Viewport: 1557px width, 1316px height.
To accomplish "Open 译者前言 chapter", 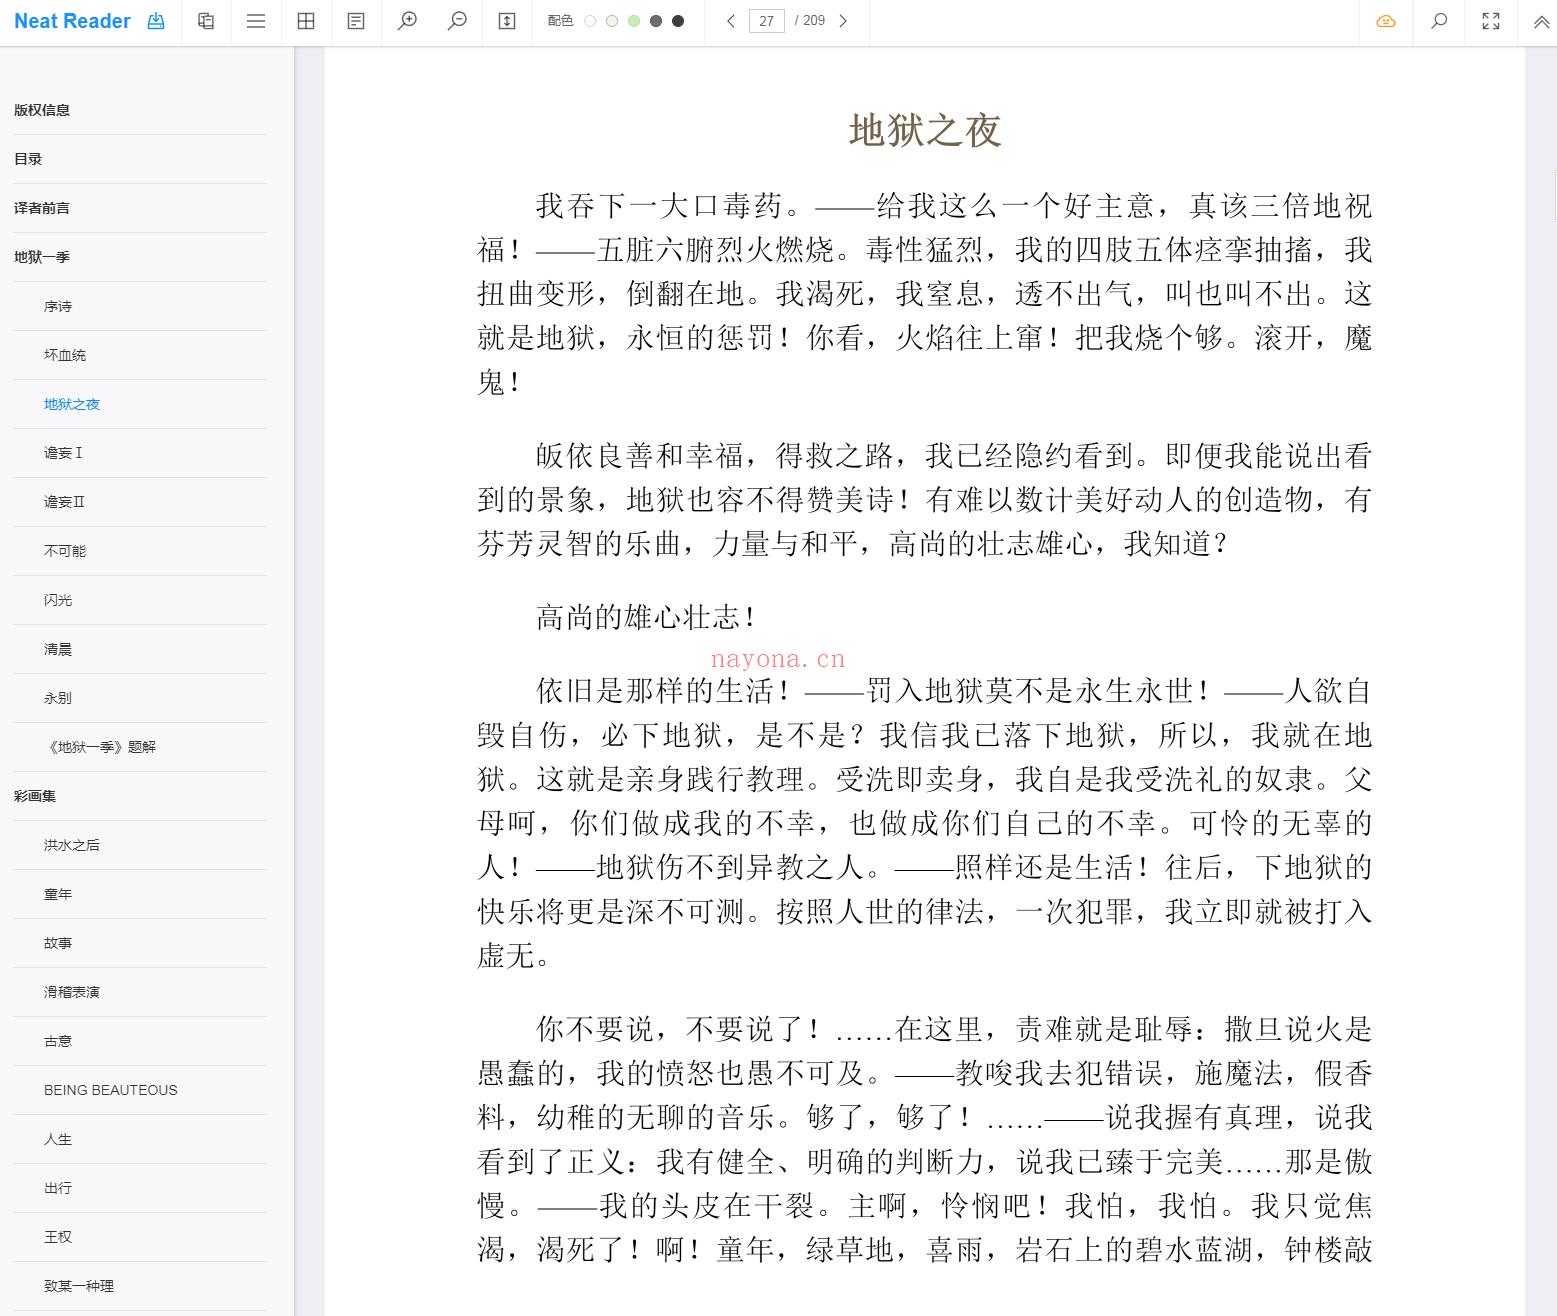I will 42,208.
